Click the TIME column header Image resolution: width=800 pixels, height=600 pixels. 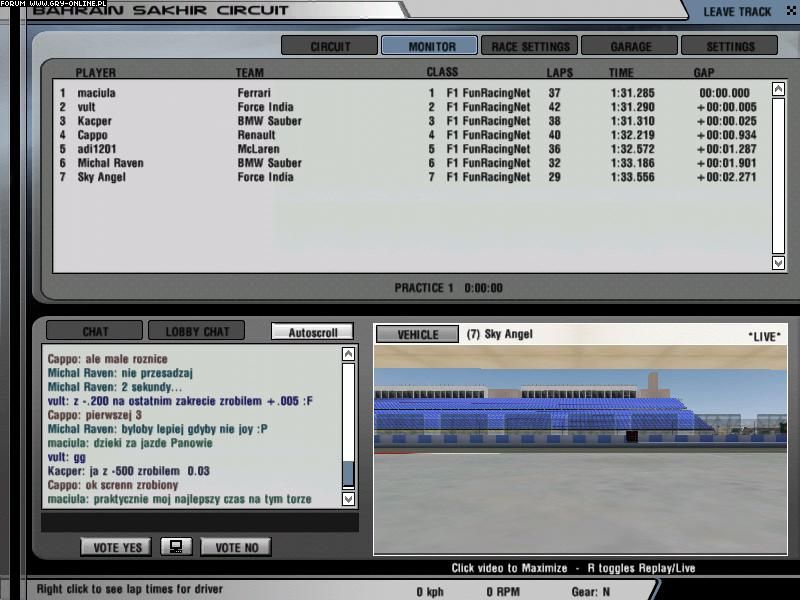[620, 72]
